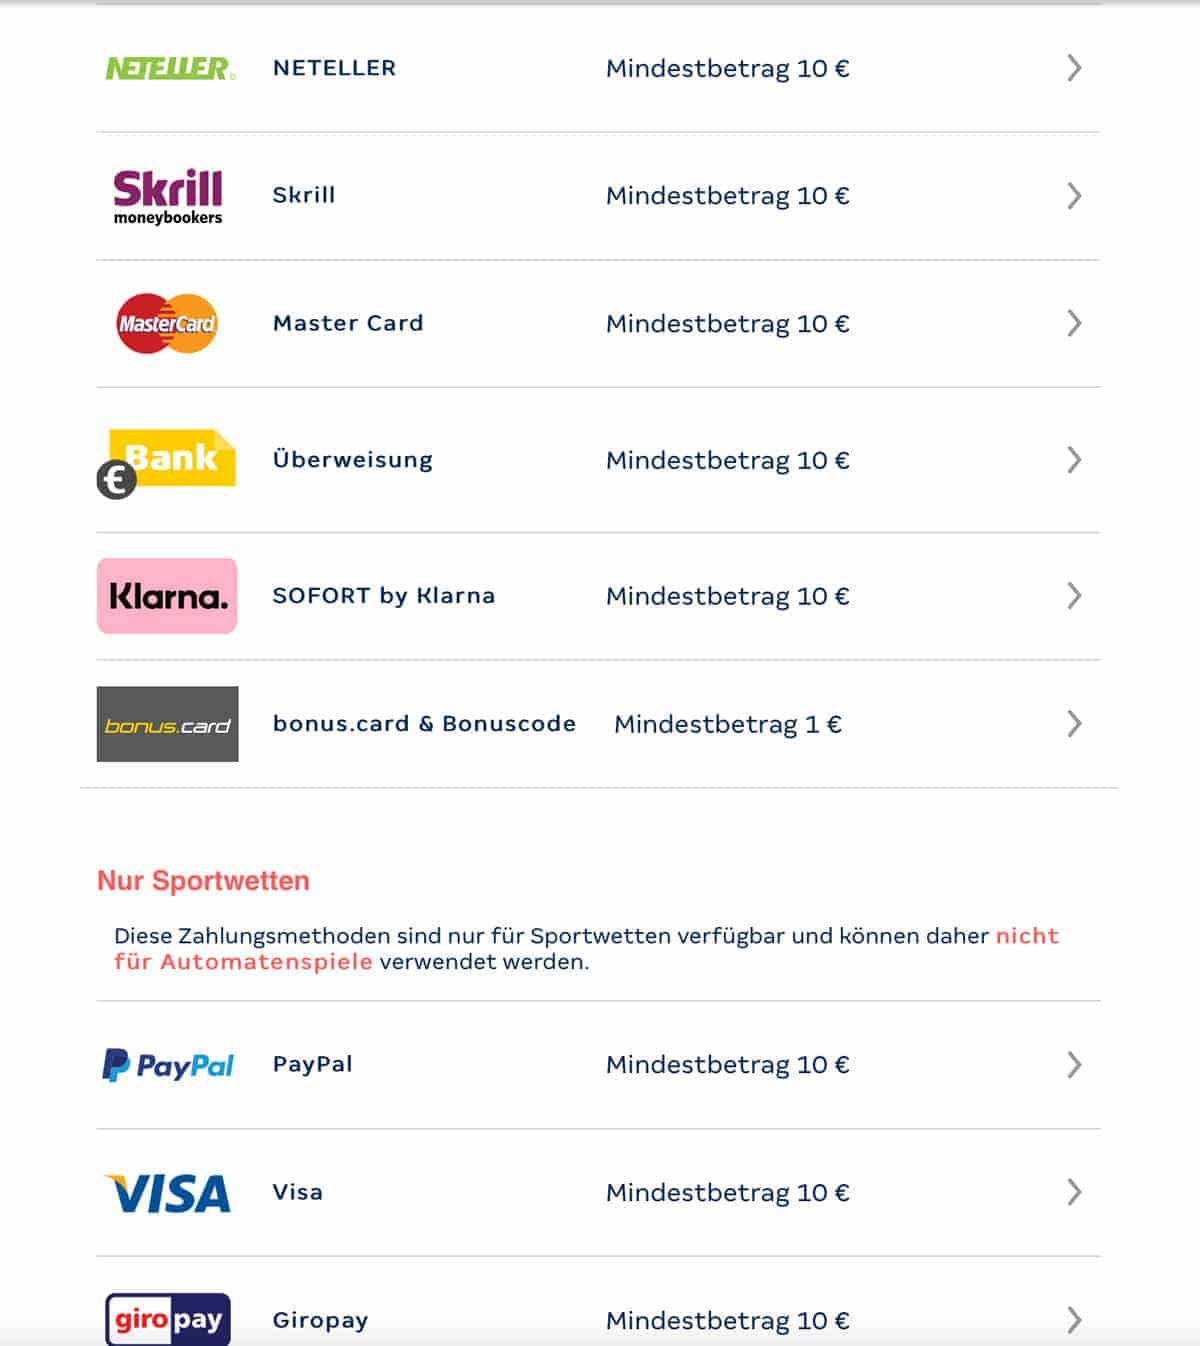Open the Visa row chevron
The height and width of the screenshot is (1346, 1200).
(1074, 1192)
